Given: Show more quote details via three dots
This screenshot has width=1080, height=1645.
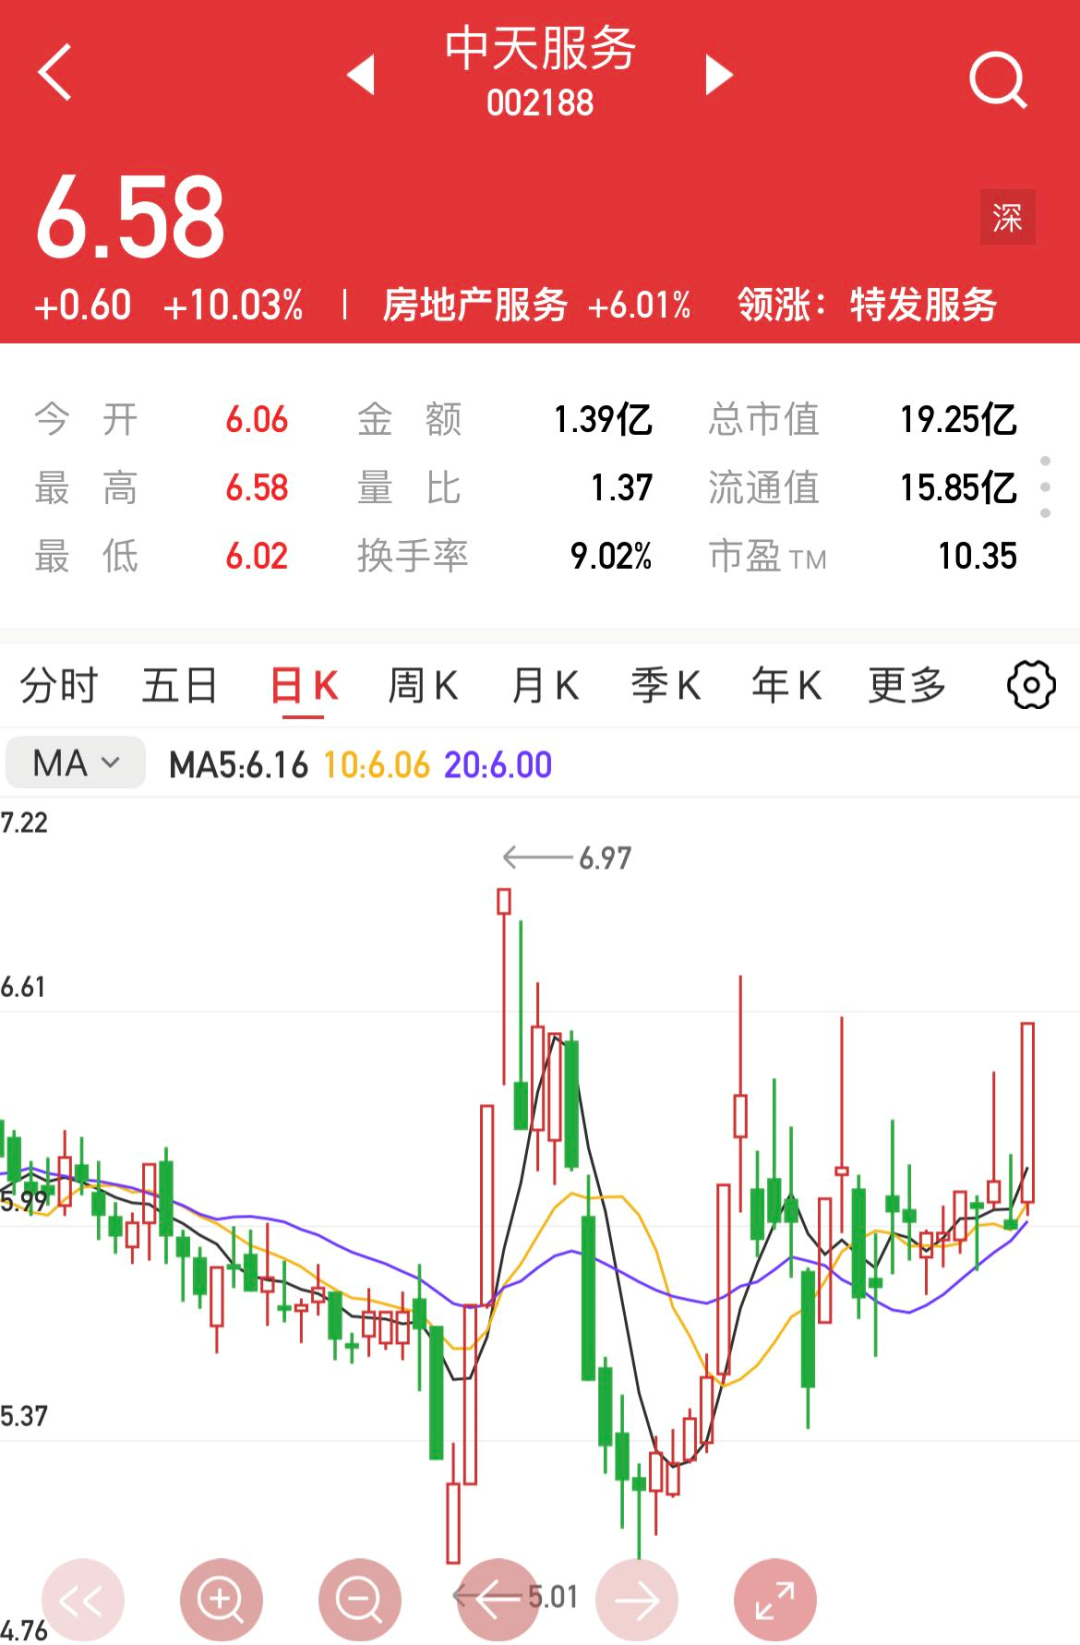Looking at the screenshot, I should 1045,487.
